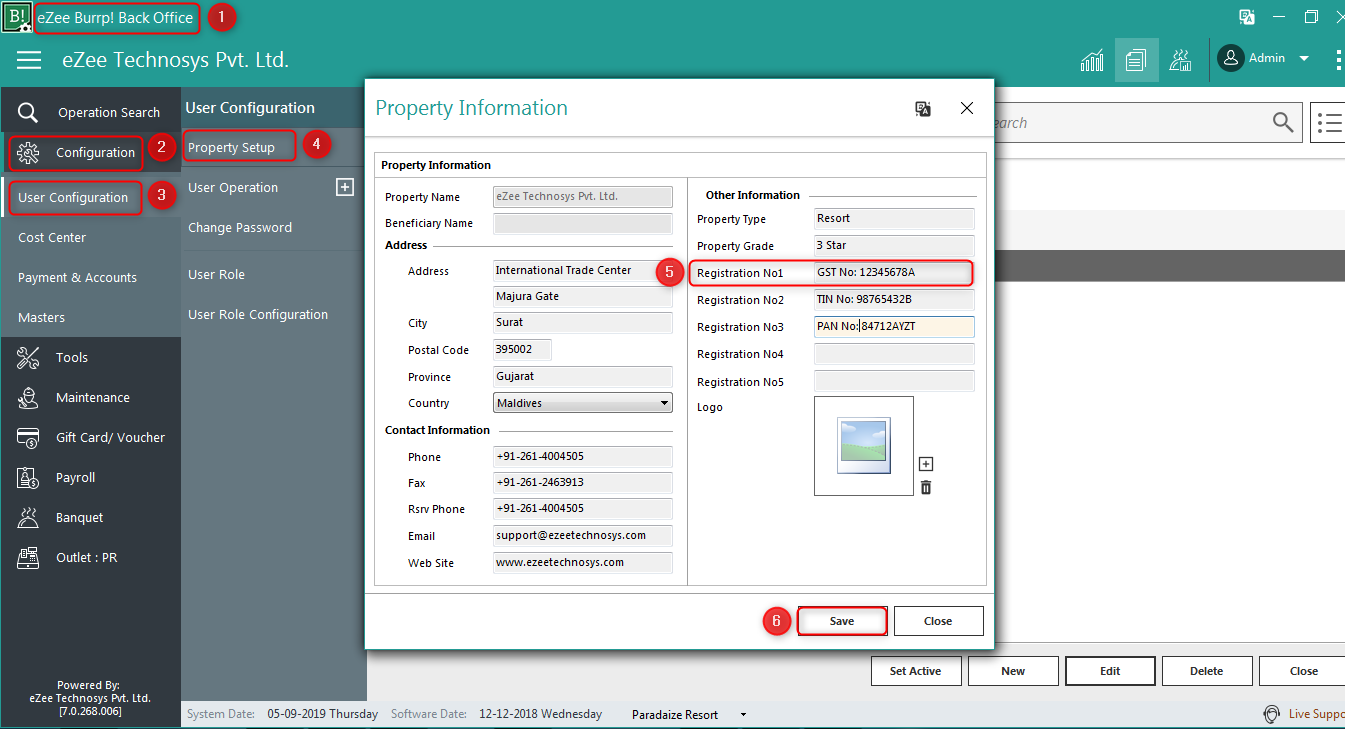Click the Gift Card/Voucher icon
The width and height of the screenshot is (1345, 729).
point(28,437)
